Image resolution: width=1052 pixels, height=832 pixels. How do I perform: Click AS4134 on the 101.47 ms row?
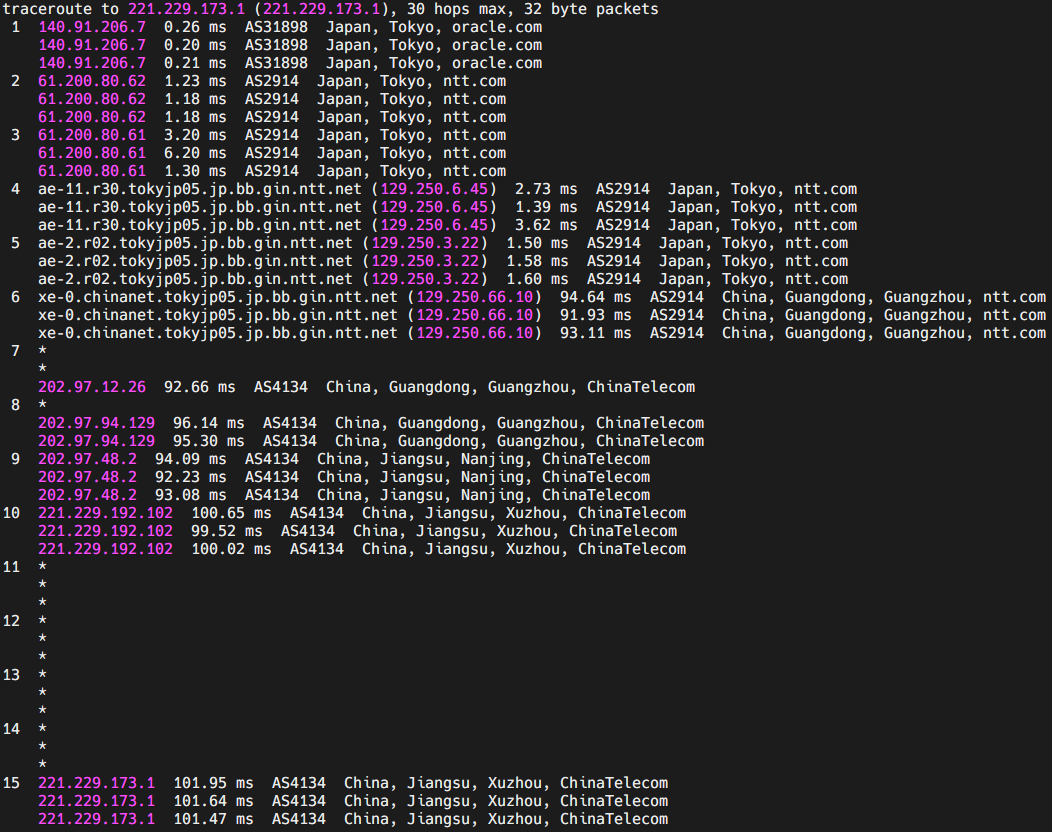point(299,819)
